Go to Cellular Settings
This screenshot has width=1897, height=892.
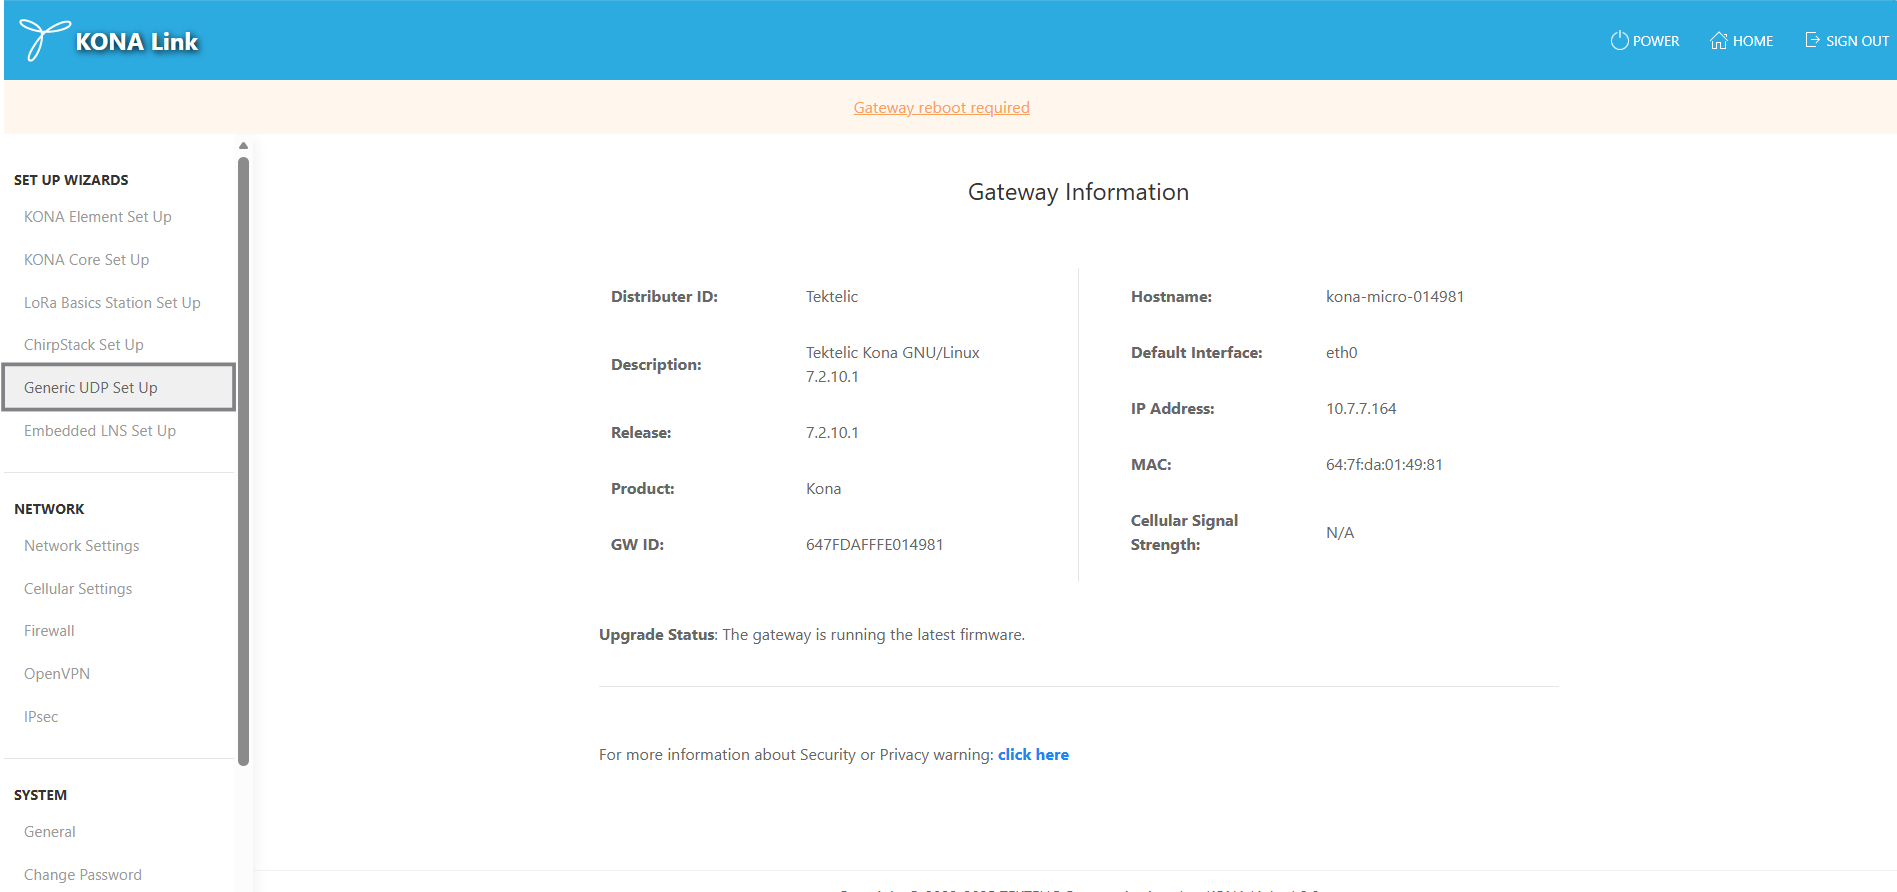click(x=78, y=589)
